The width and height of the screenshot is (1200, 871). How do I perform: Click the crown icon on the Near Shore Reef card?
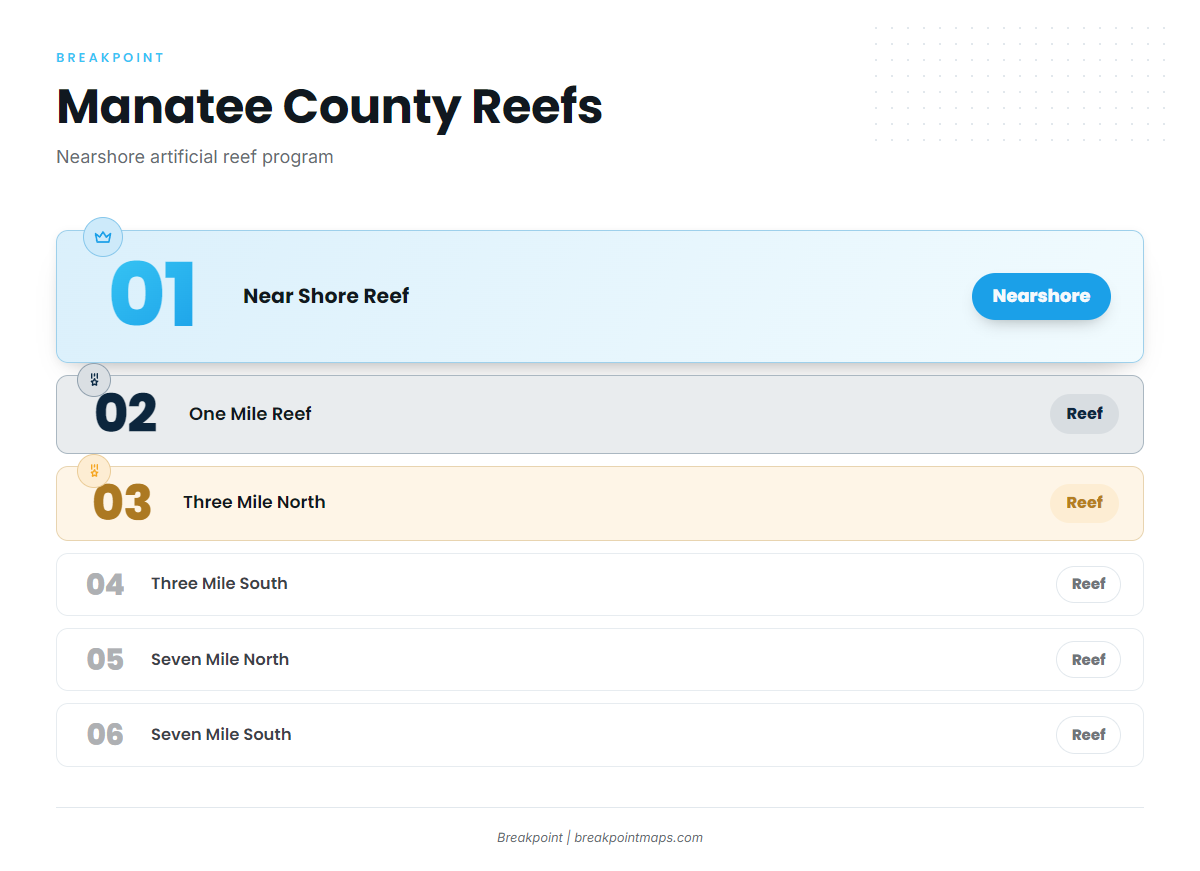pyautogui.click(x=103, y=237)
